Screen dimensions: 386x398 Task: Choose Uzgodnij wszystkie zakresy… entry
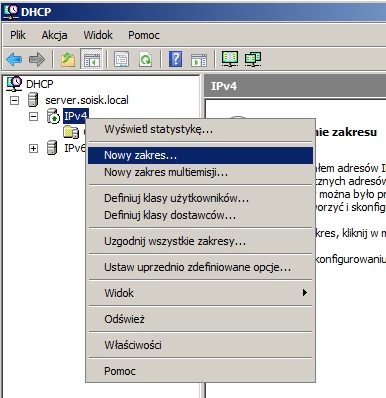[200, 241]
